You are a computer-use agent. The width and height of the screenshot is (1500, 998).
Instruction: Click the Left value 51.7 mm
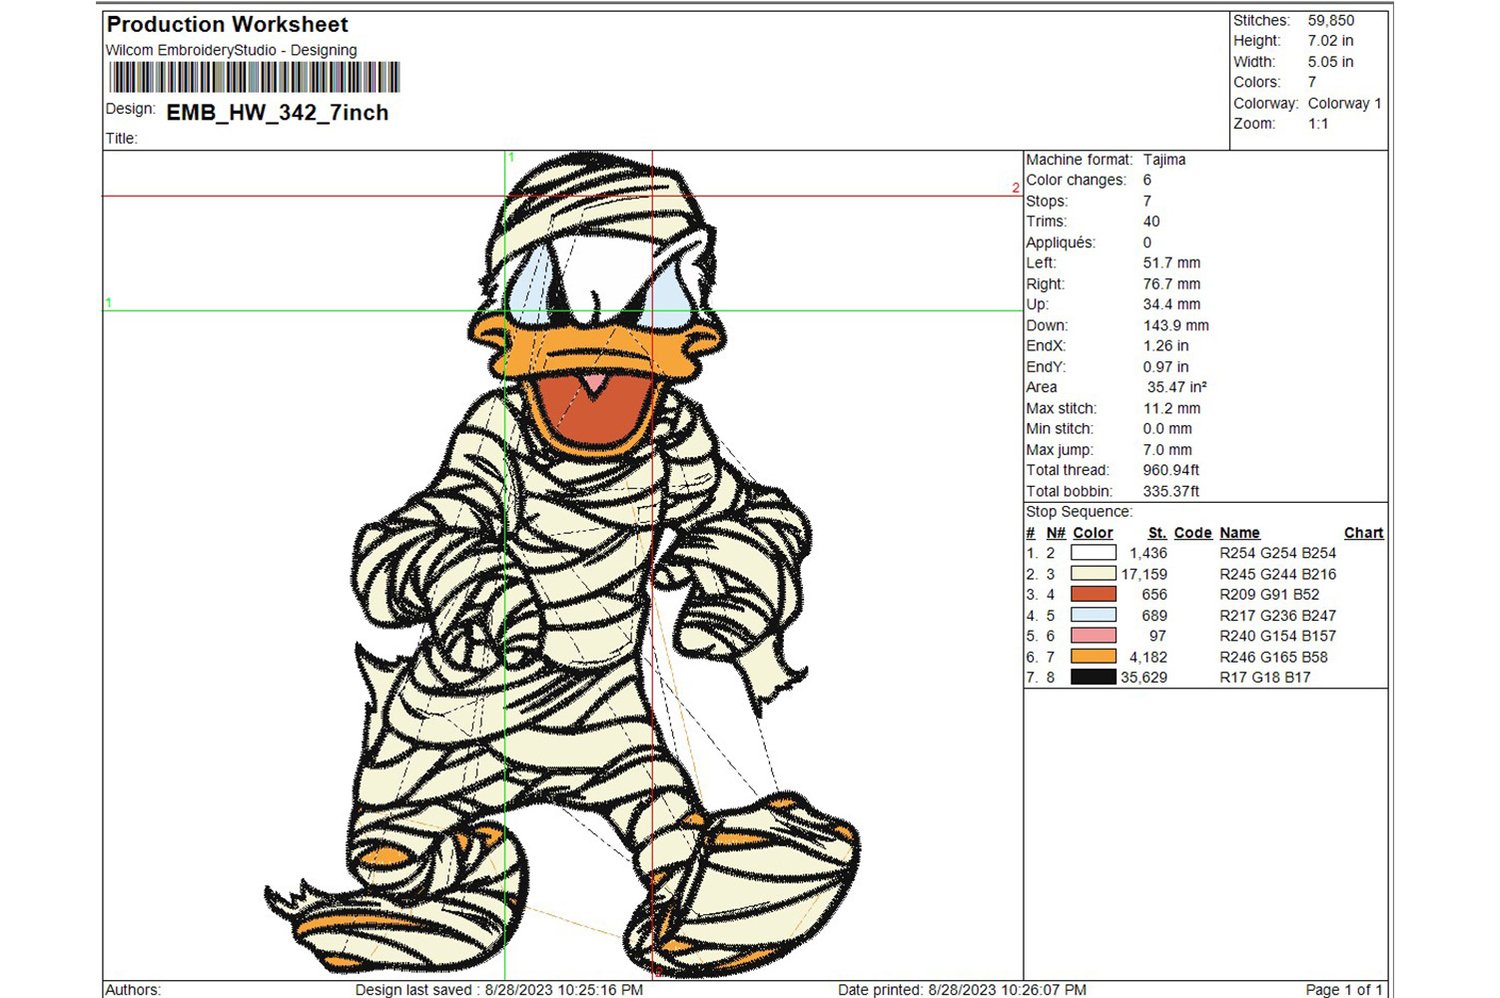1171,263
